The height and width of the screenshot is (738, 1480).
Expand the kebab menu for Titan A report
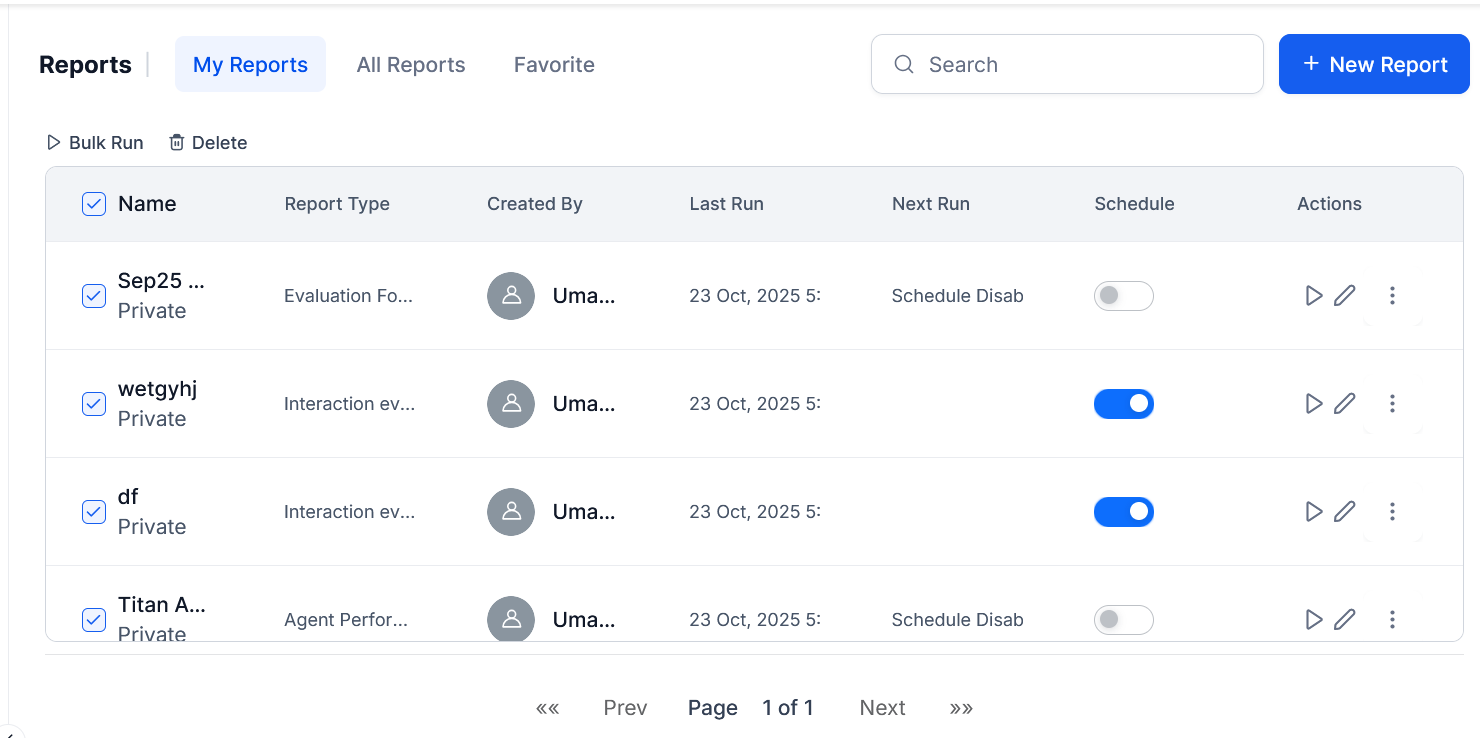1392,620
